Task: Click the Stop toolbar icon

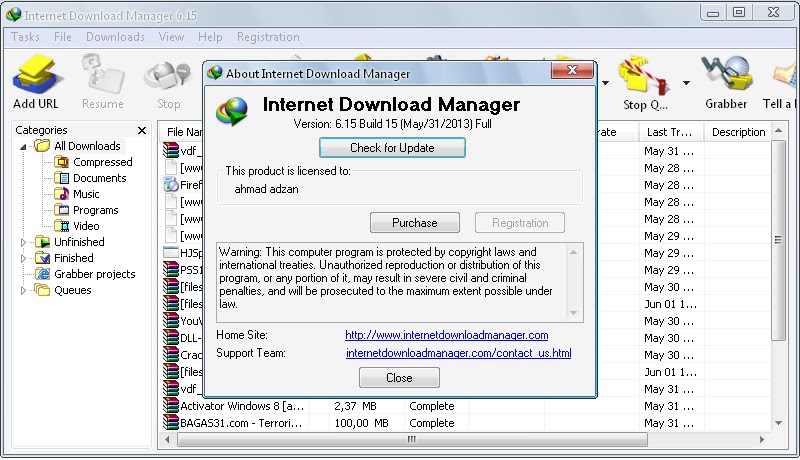Action: click(x=167, y=76)
